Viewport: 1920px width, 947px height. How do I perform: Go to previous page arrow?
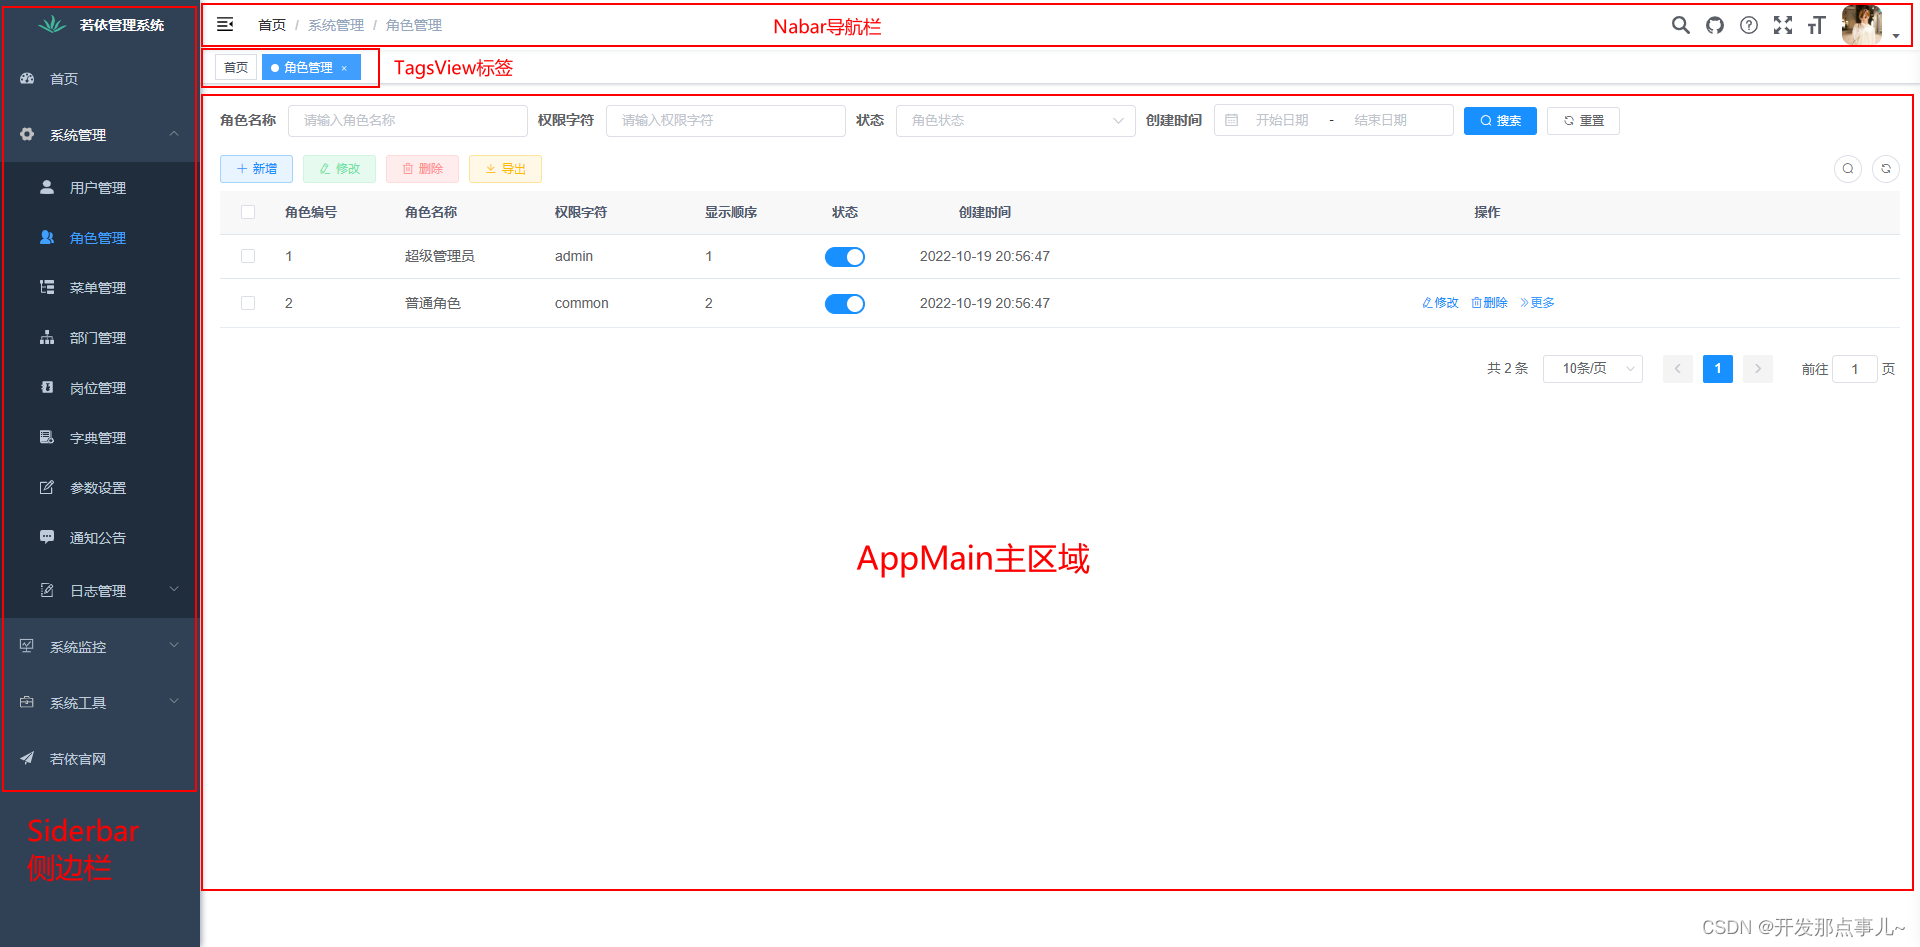(x=1678, y=369)
